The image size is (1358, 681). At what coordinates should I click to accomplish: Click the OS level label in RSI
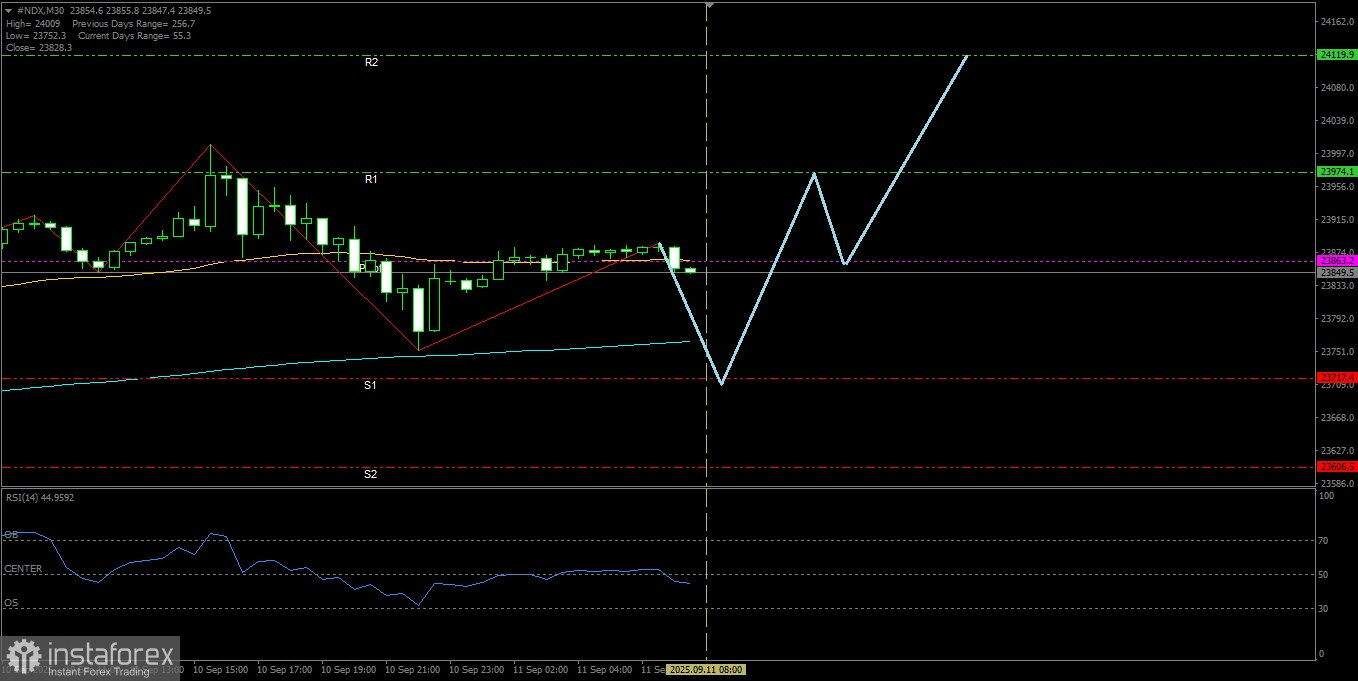tap(11, 603)
